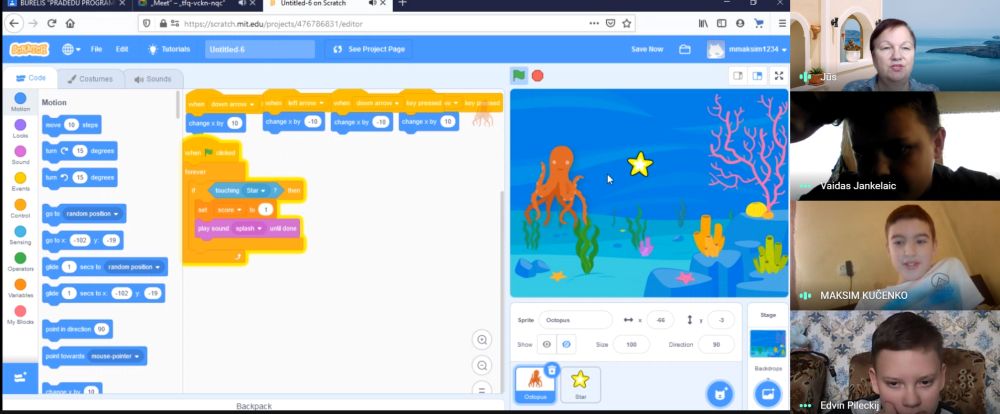1000x414 pixels.
Task: Click Save Now link
Action: 647,49
